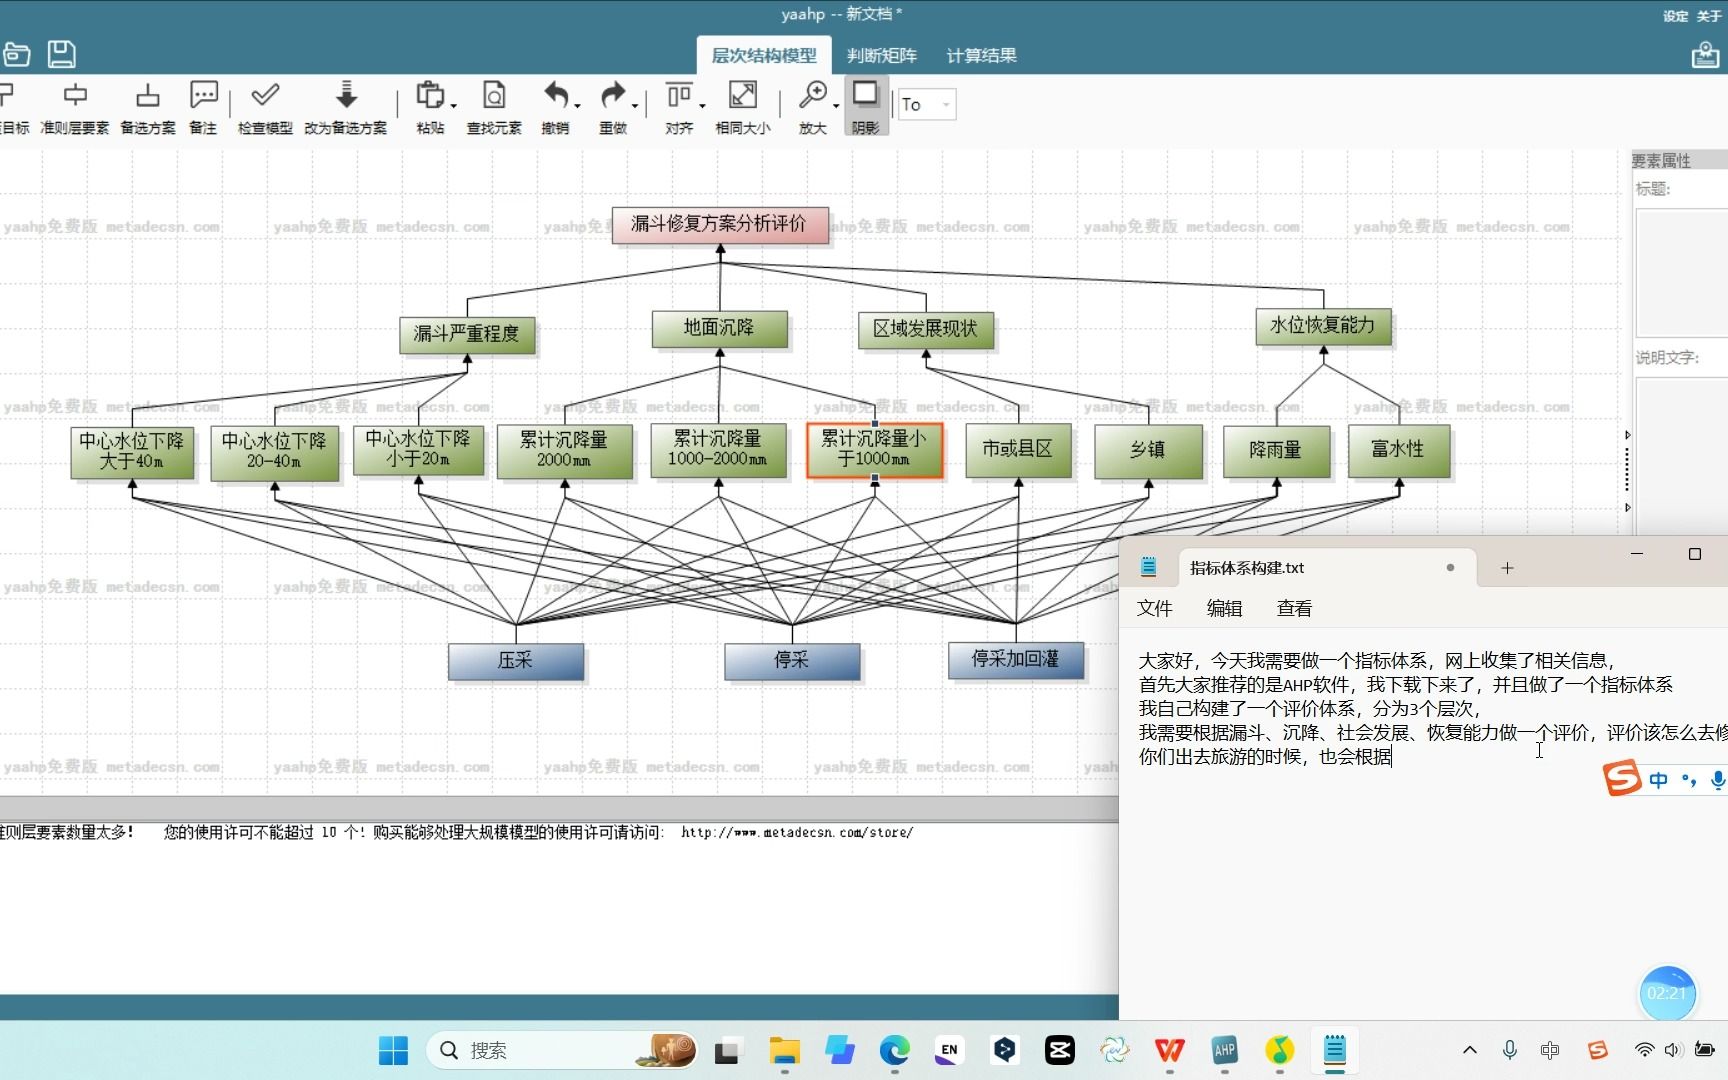
Task: Open the To combo box dropdown
Action: pos(945,104)
